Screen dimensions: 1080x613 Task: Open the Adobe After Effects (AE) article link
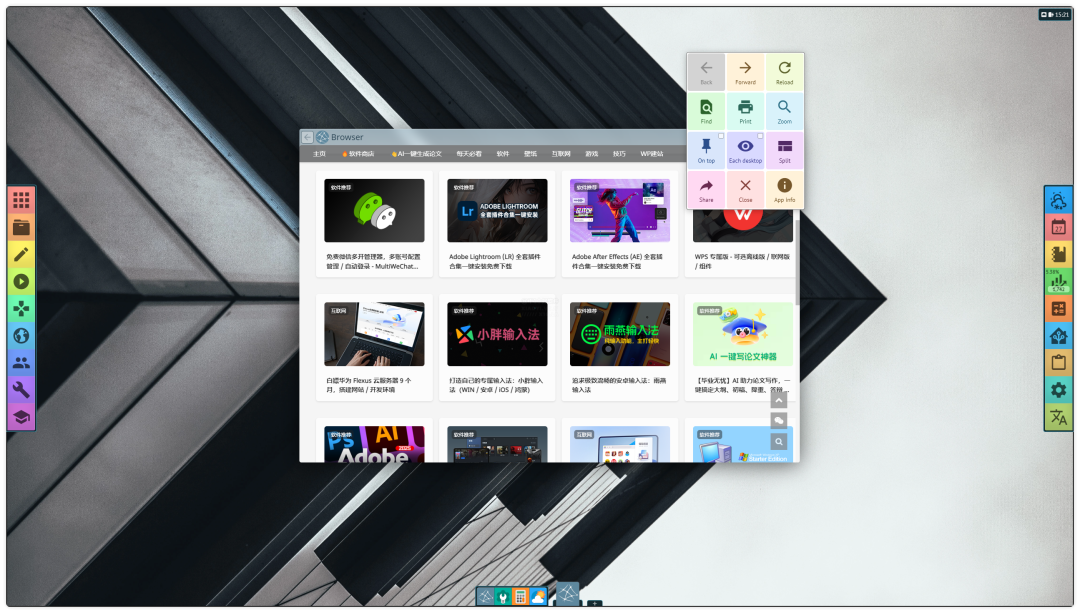tap(617, 261)
